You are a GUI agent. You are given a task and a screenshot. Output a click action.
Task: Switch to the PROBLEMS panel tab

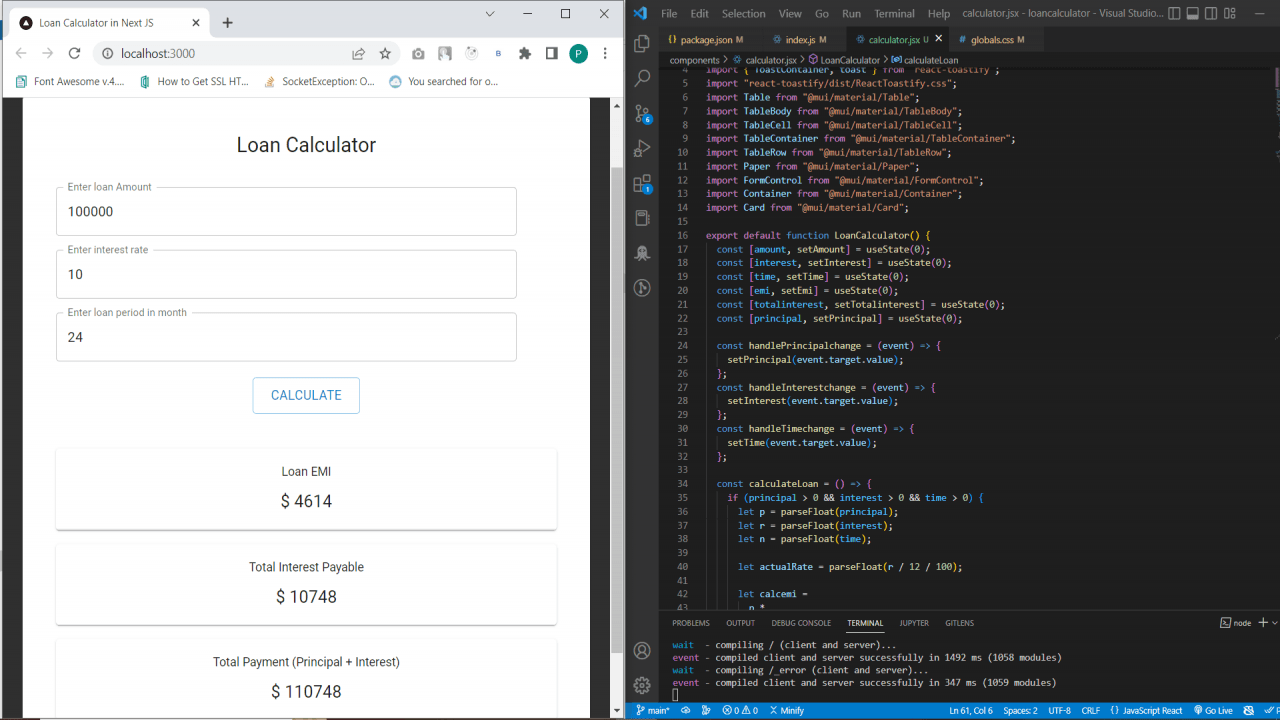point(691,623)
